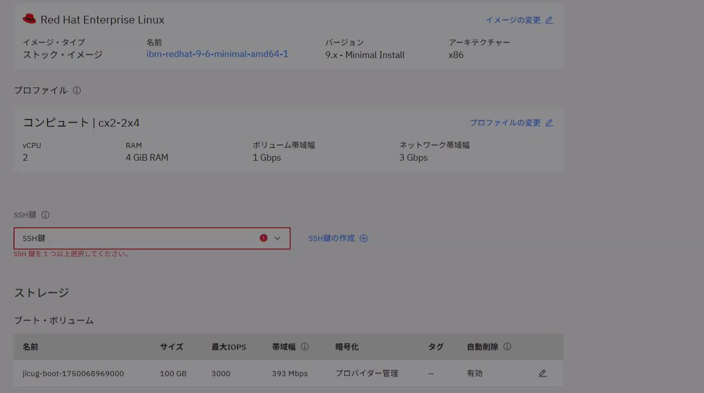The height and width of the screenshot is (393, 704).
Task: Click the イメージの変更 link
Action: click(x=513, y=20)
